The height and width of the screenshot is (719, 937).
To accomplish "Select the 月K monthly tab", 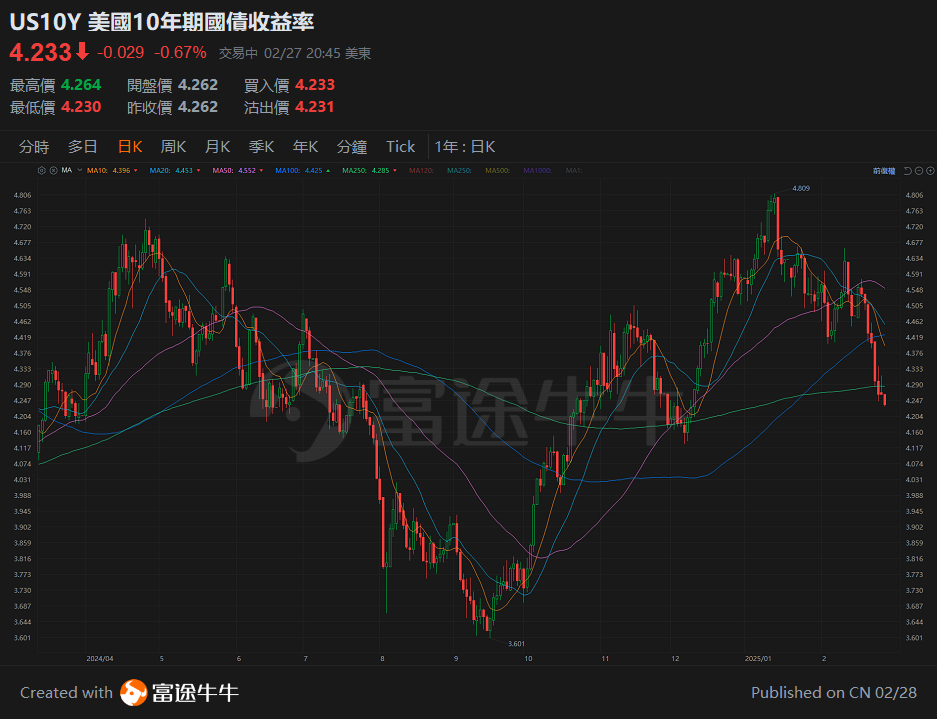I will point(216,146).
